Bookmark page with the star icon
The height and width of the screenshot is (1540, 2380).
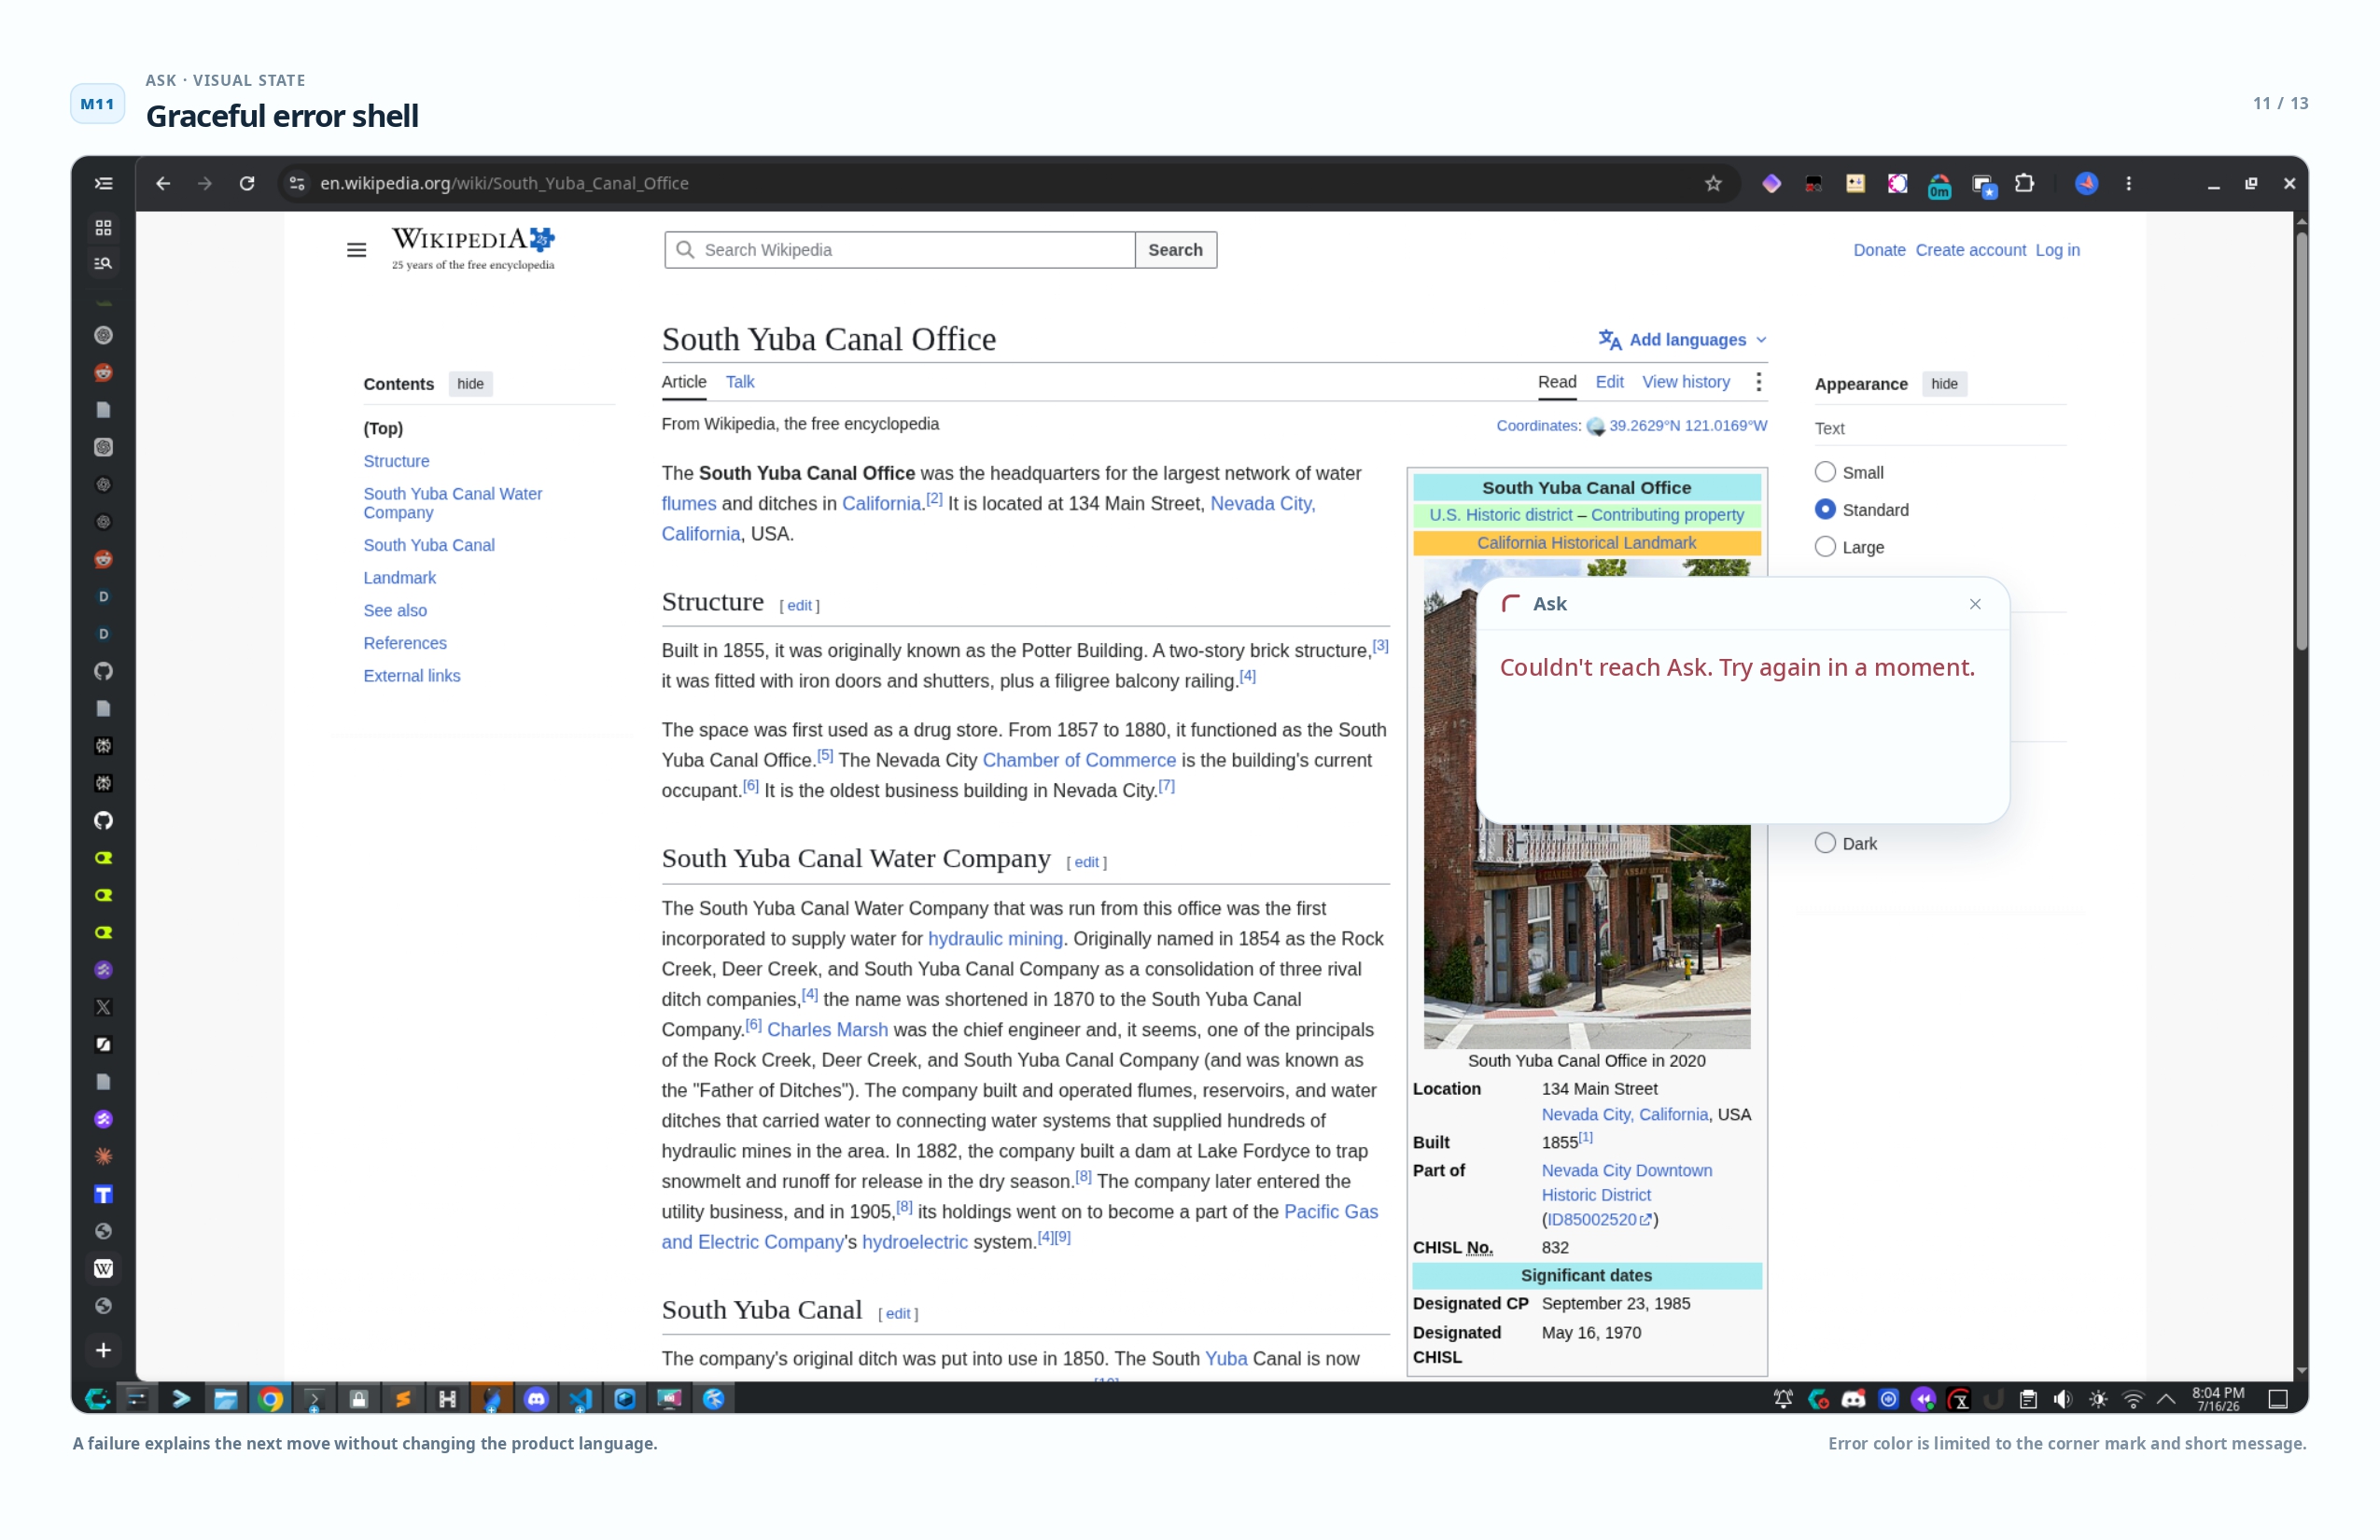pos(1713,183)
